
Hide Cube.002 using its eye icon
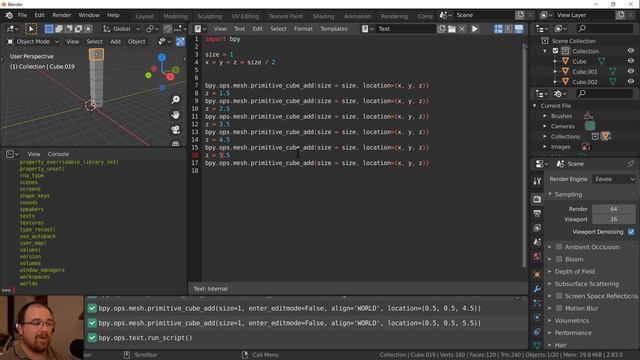(631, 82)
